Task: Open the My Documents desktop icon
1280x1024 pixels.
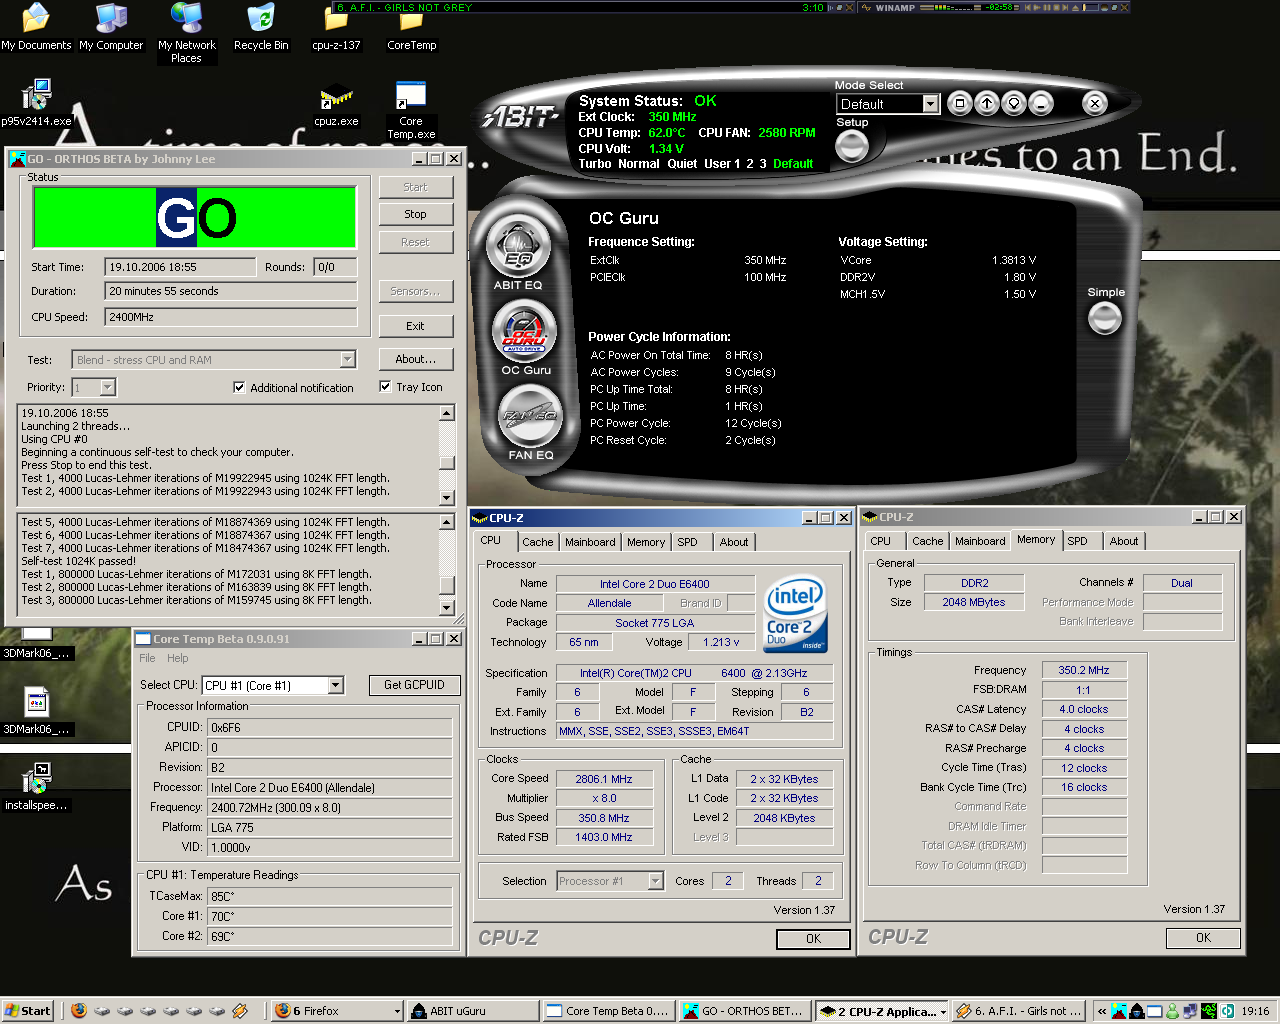Action: coord(36,27)
